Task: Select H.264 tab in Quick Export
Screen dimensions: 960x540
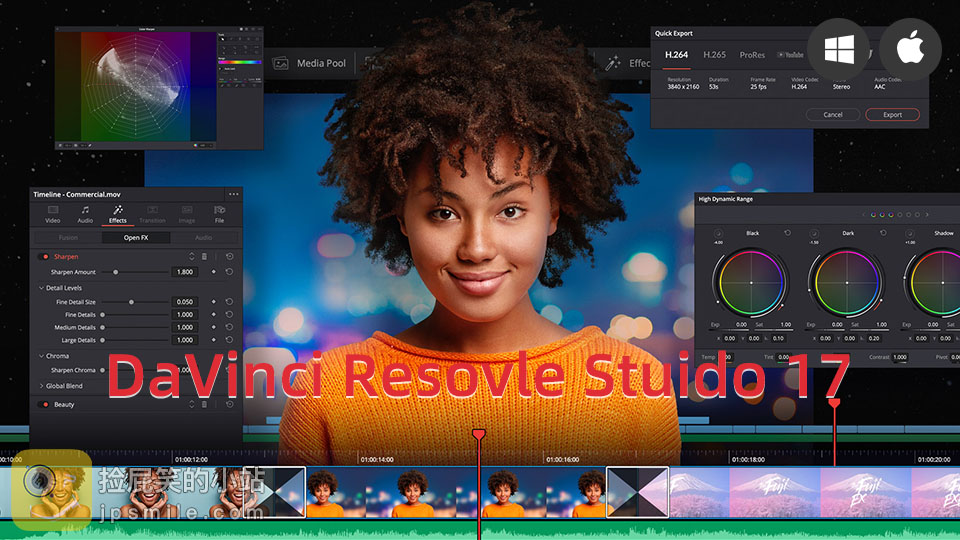Action: tap(677, 54)
